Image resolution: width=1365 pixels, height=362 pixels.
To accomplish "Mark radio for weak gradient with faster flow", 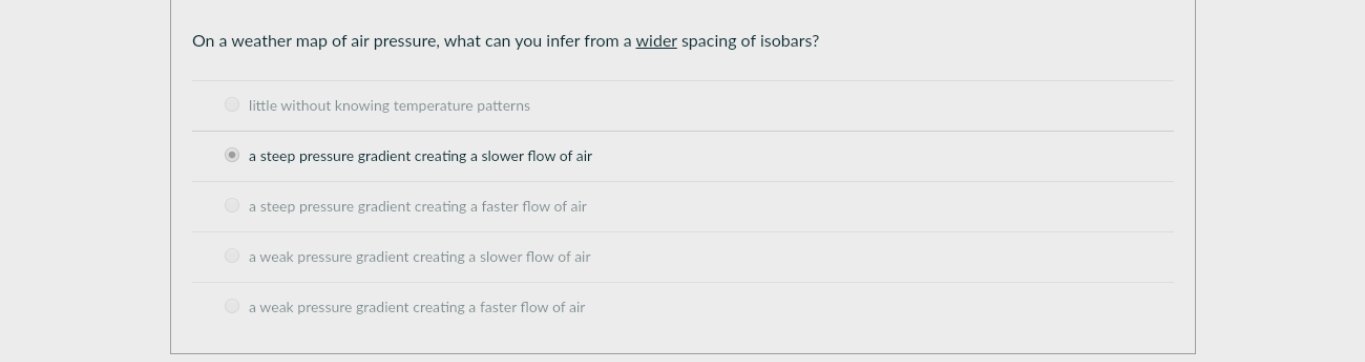I will tap(232, 306).
